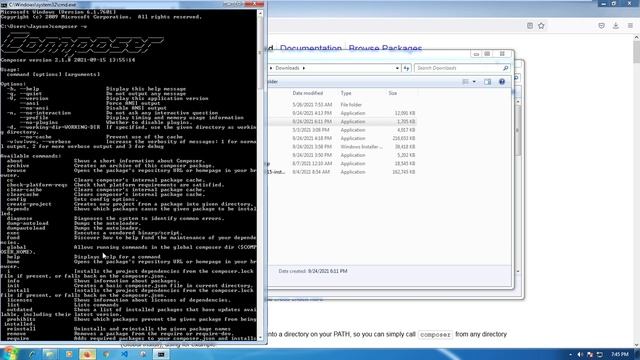Sort files by Date modified column
The height and width of the screenshot is (360, 640).
click(308, 93)
